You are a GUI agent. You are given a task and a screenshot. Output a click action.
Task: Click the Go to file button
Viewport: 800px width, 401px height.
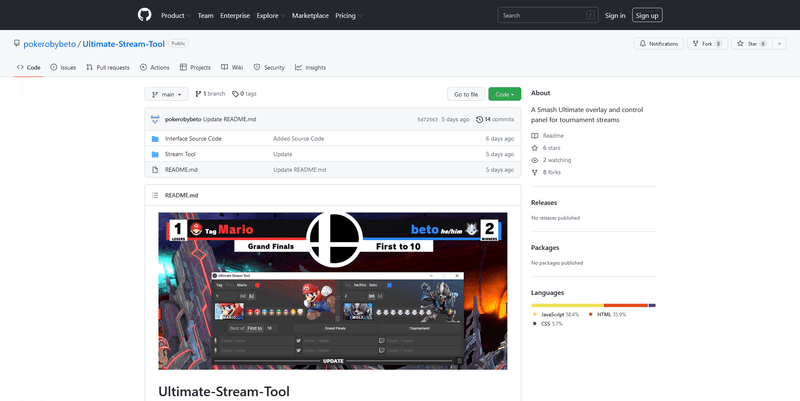(466, 94)
